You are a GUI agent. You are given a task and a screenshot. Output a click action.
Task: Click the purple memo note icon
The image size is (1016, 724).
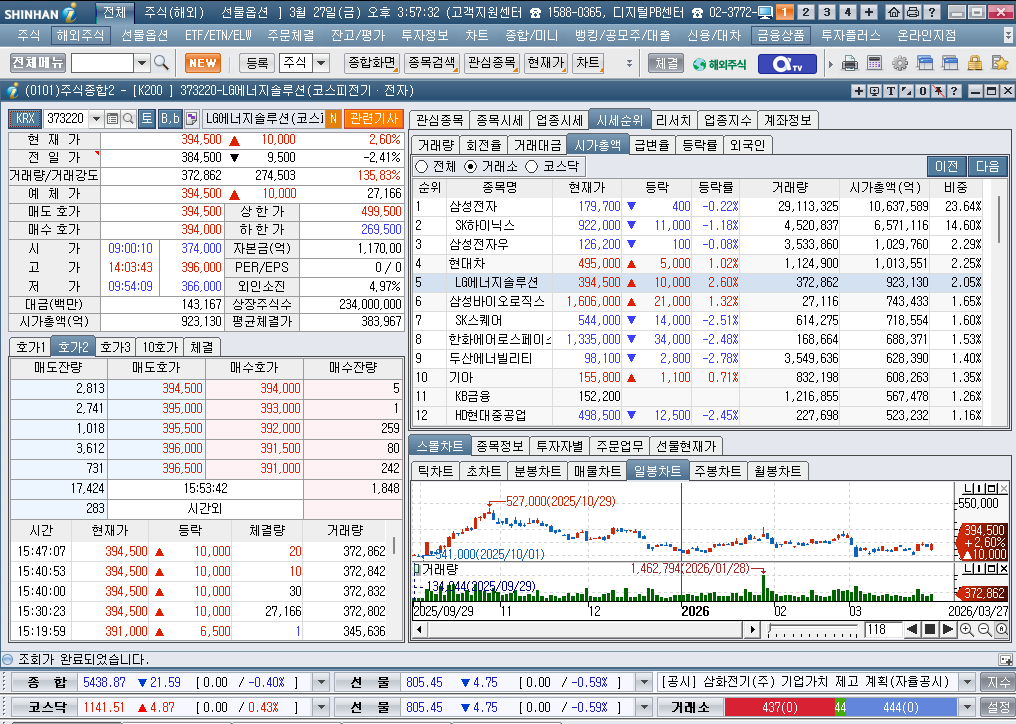point(191,119)
